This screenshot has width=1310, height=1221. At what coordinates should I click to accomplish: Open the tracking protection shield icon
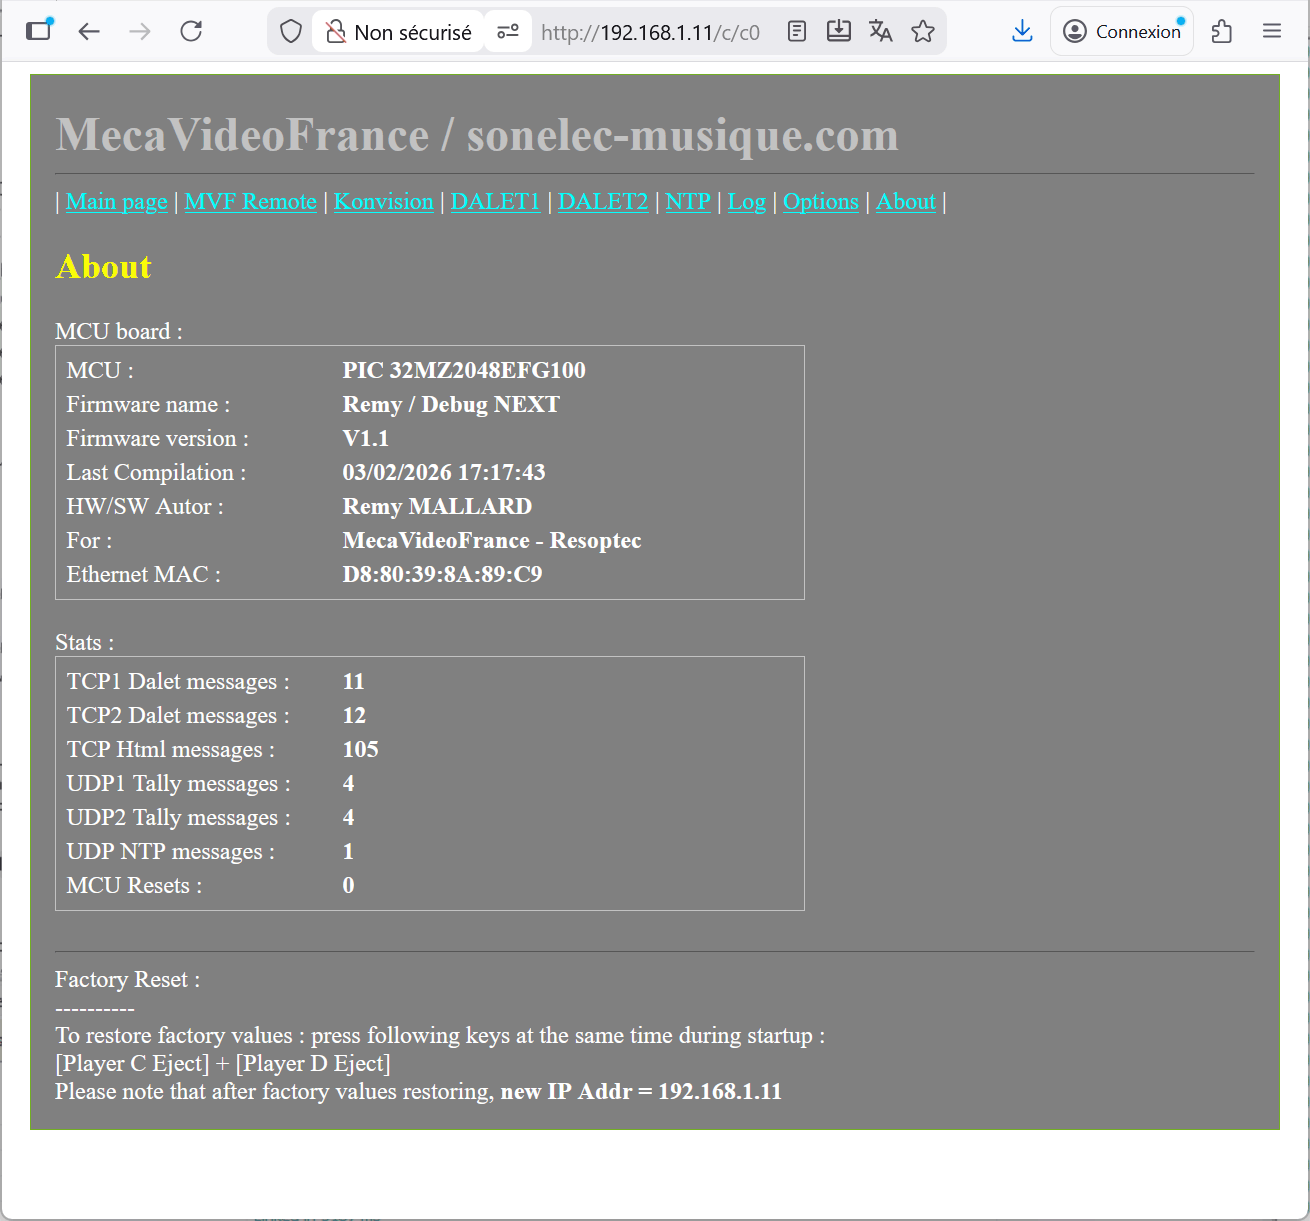click(x=291, y=32)
